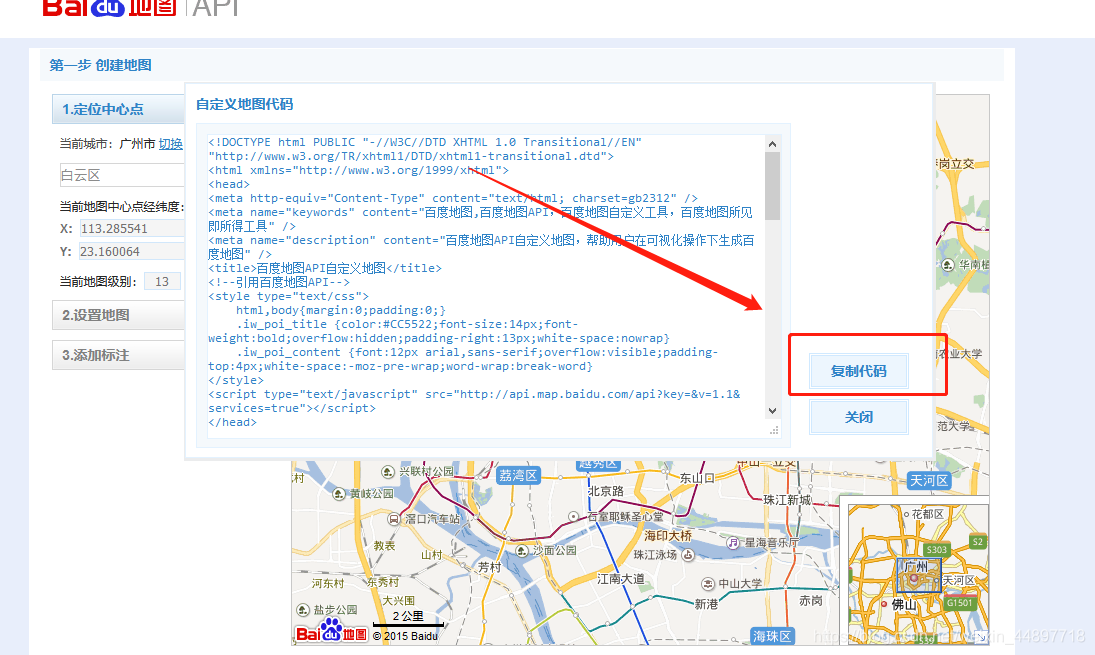The image size is (1095, 655).
Task: Click the 盐步公园 park icon
Action: coord(302,610)
